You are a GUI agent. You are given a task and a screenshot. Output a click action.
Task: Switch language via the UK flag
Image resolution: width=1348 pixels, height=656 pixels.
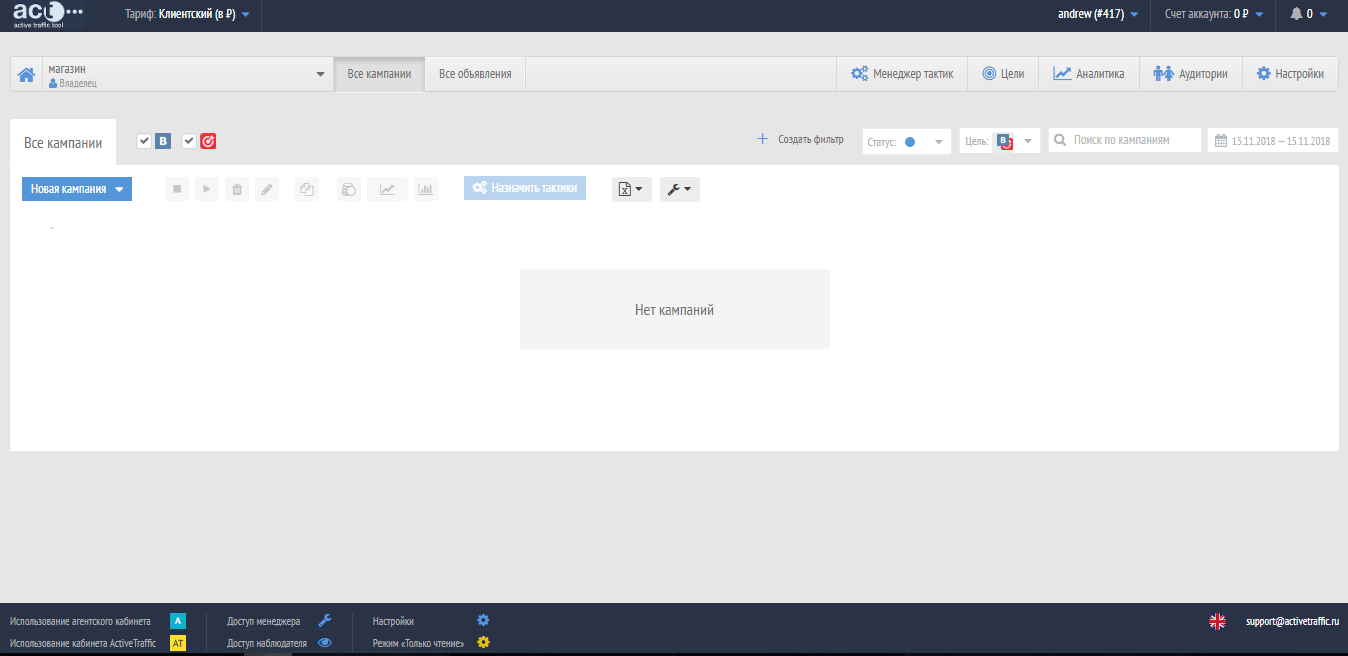tap(1217, 621)
